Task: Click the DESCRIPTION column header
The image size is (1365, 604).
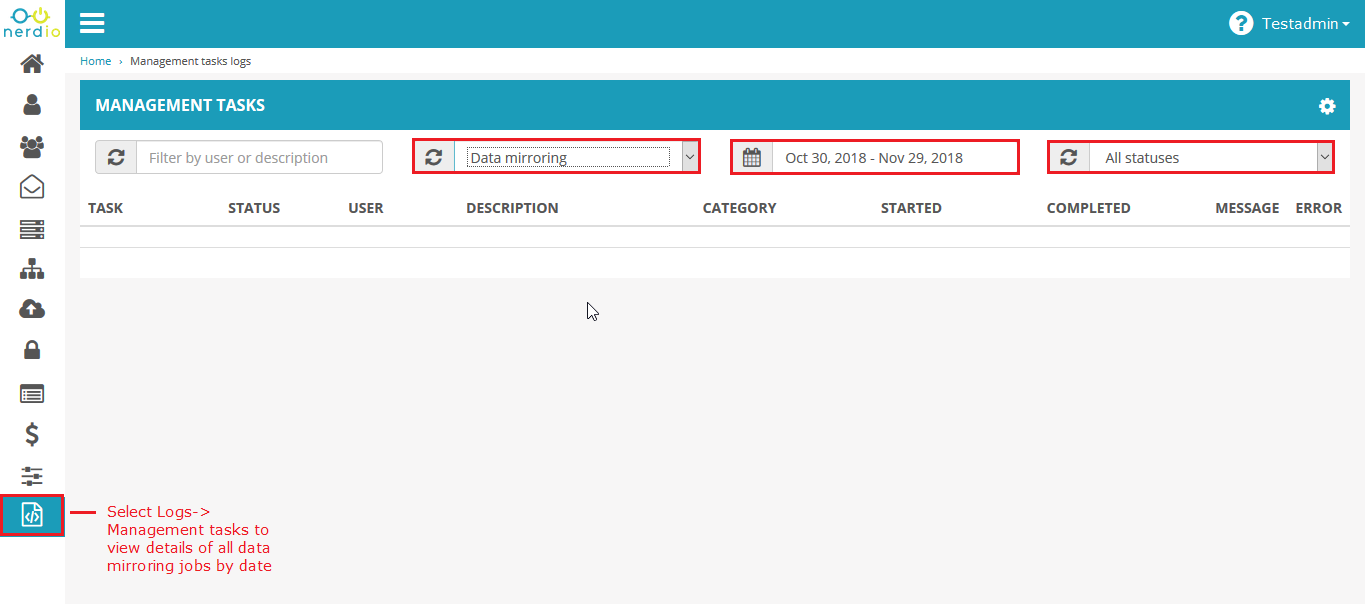Action: (x=512, y=208)
